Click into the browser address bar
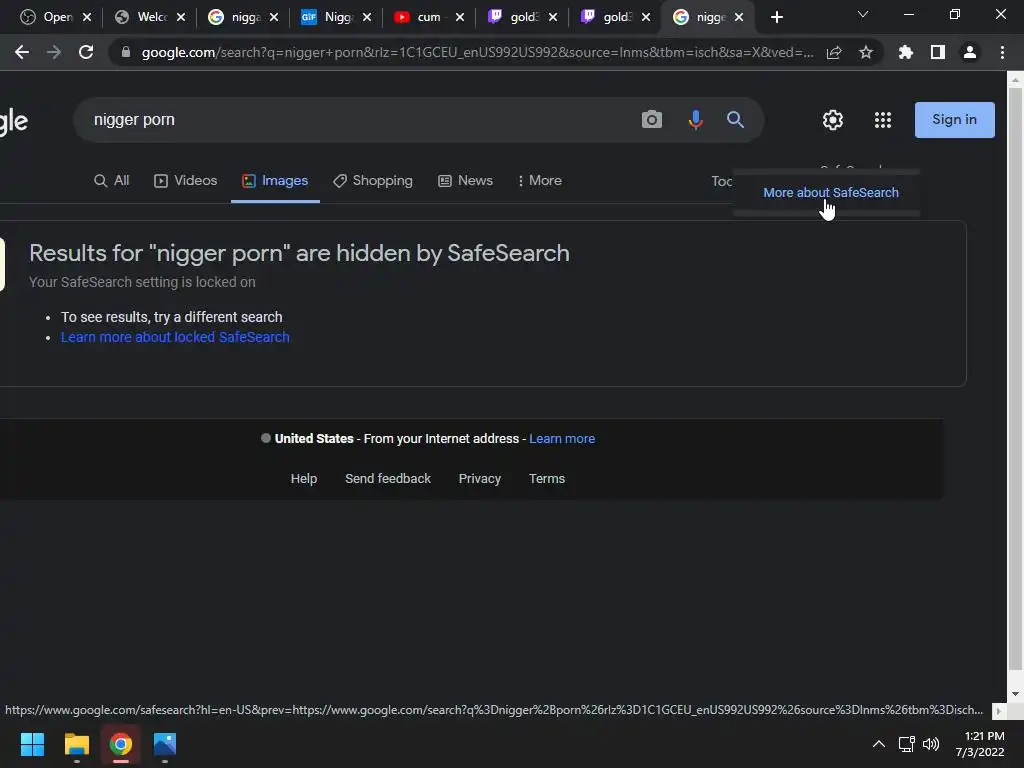1024x768 pixels. (x=477, y=52)
